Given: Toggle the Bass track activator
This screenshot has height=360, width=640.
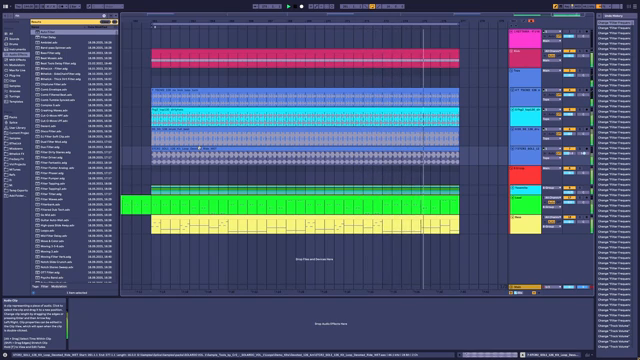Looking at the screenshot, I should [569, 218].
